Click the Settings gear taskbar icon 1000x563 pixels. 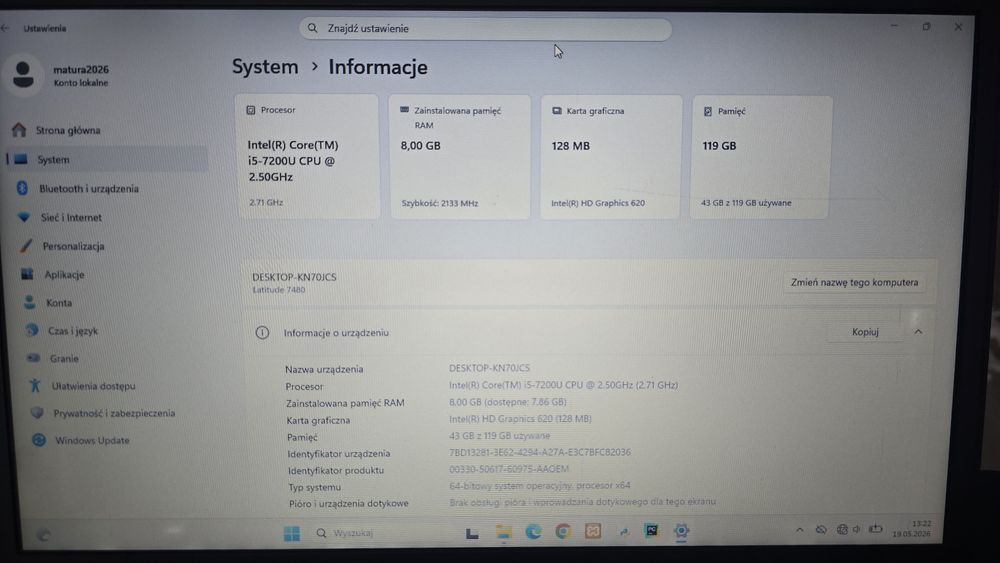click(681, 530)
